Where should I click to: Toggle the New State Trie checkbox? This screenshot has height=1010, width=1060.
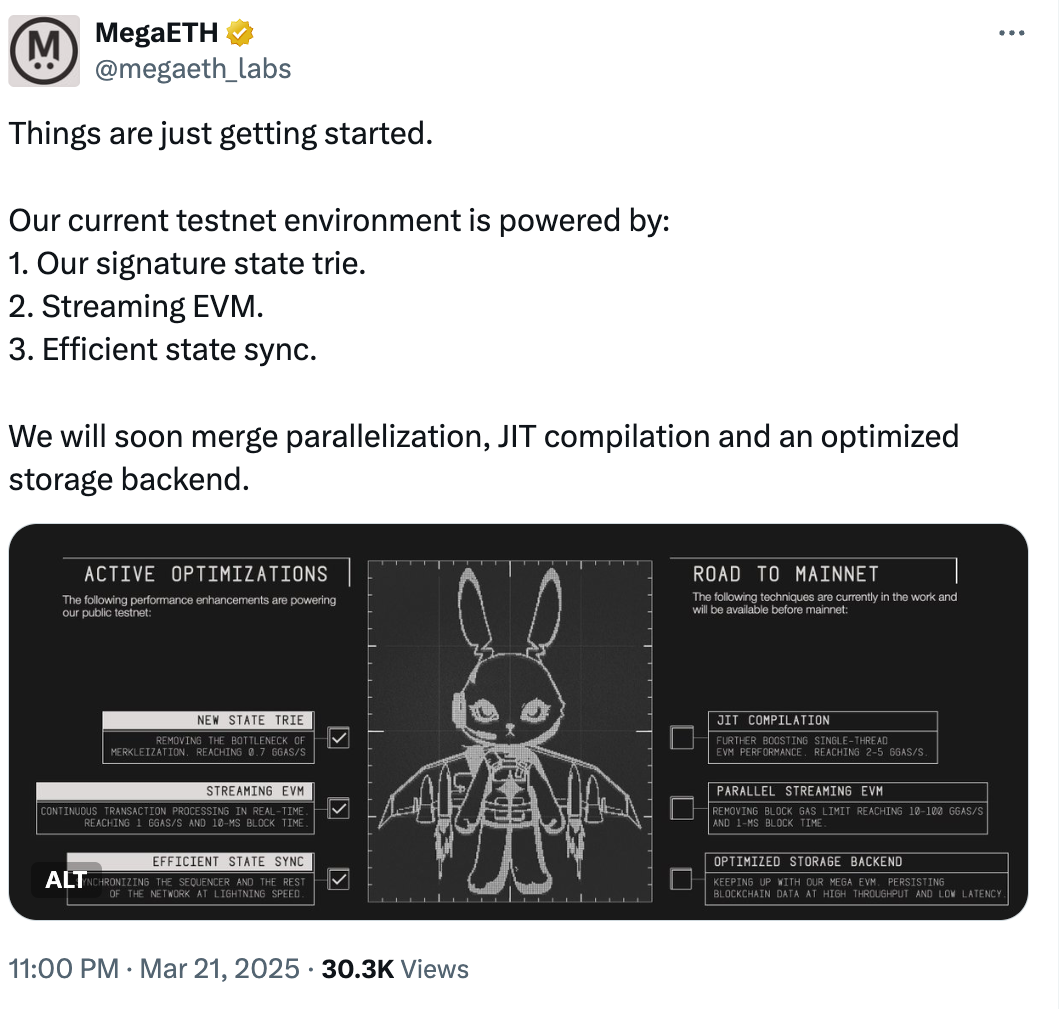click(x=339, y=738)
